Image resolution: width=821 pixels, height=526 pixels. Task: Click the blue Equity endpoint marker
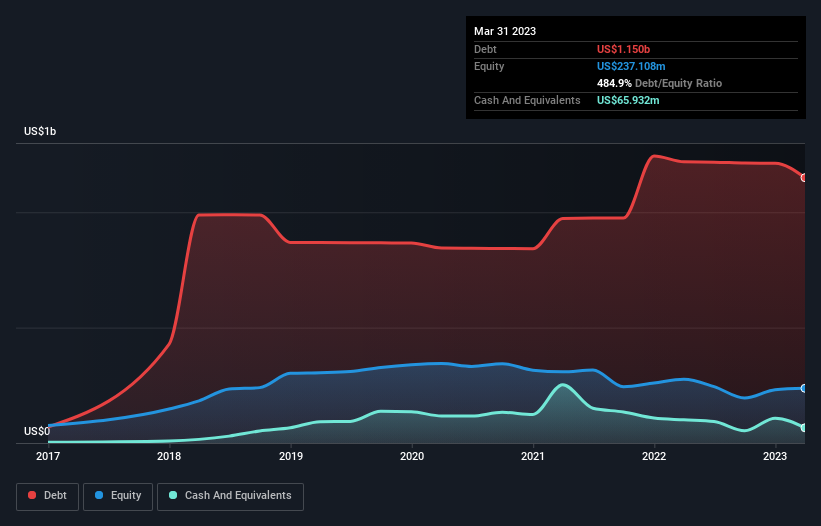805,388
